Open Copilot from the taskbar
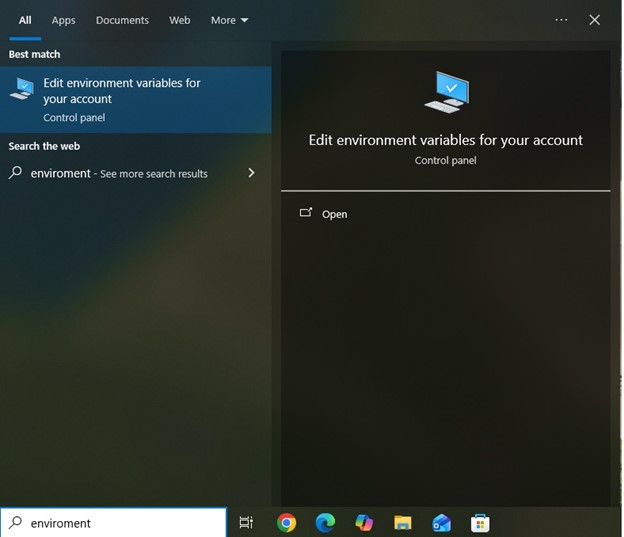The height and width of the screenshot is (537, 624). click(364, 523)
